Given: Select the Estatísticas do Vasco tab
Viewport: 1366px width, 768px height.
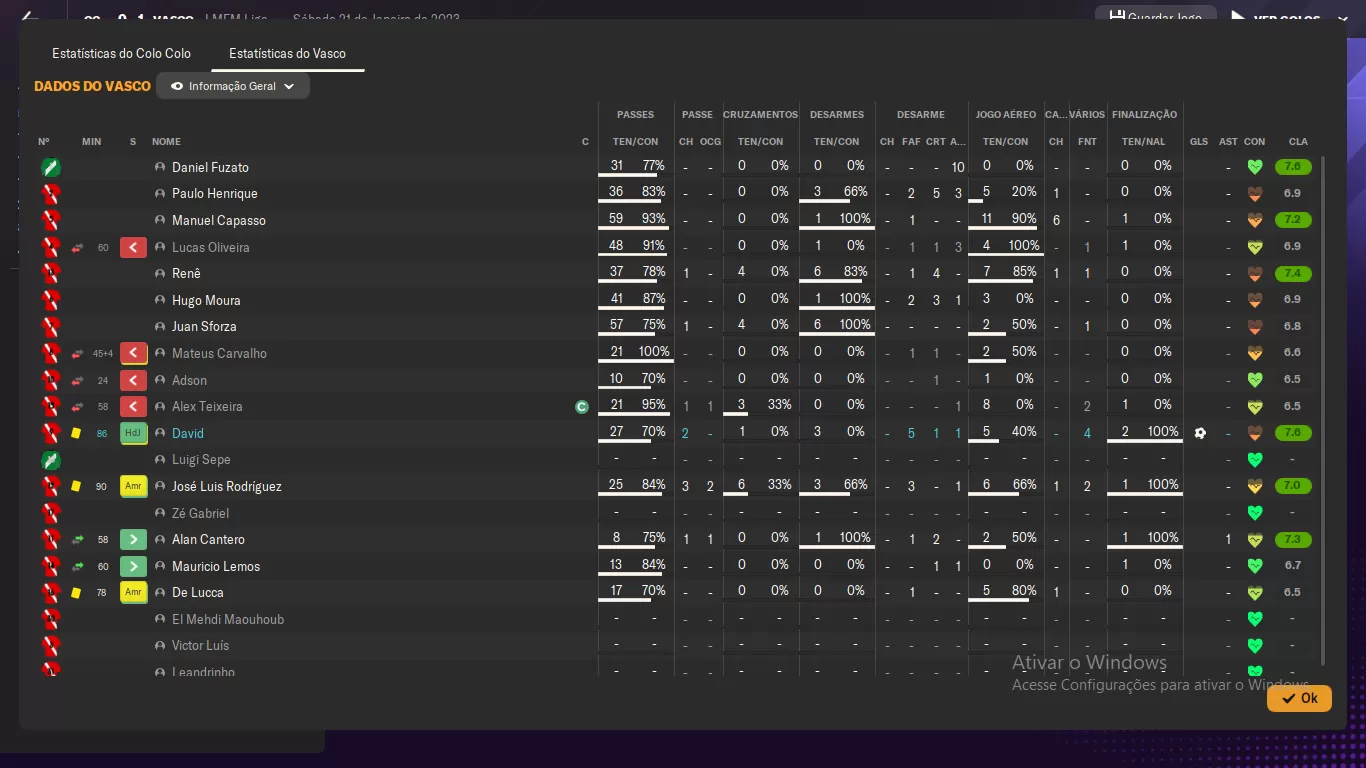Looking at the screenshot, I should [x=287, y=53].
